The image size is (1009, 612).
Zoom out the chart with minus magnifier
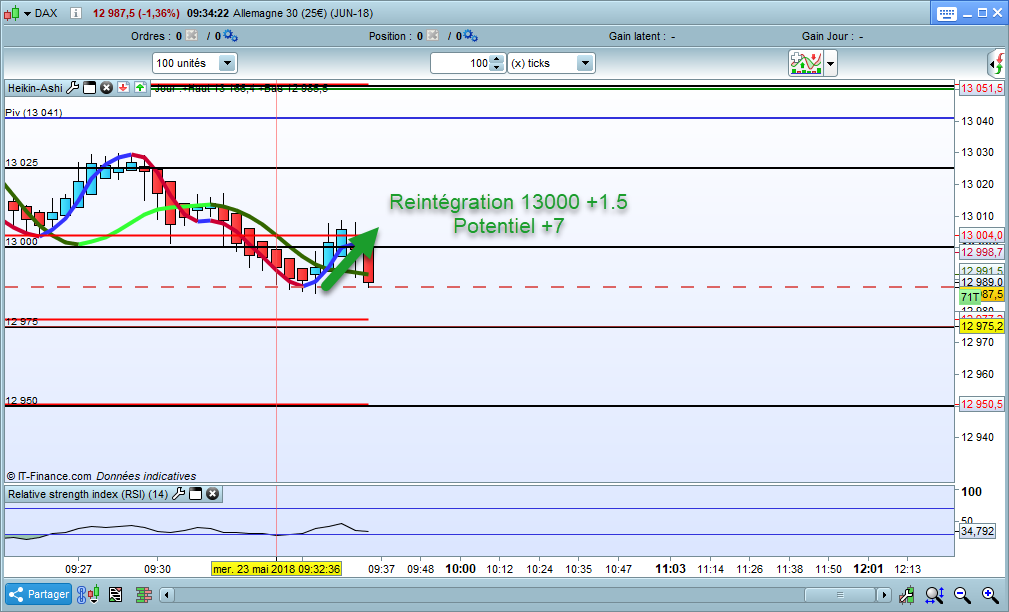(963, 595)
